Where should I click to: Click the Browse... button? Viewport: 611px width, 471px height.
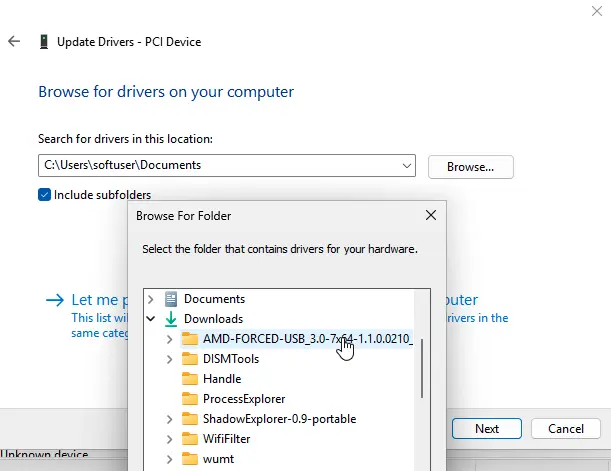(x=470, y=166)
